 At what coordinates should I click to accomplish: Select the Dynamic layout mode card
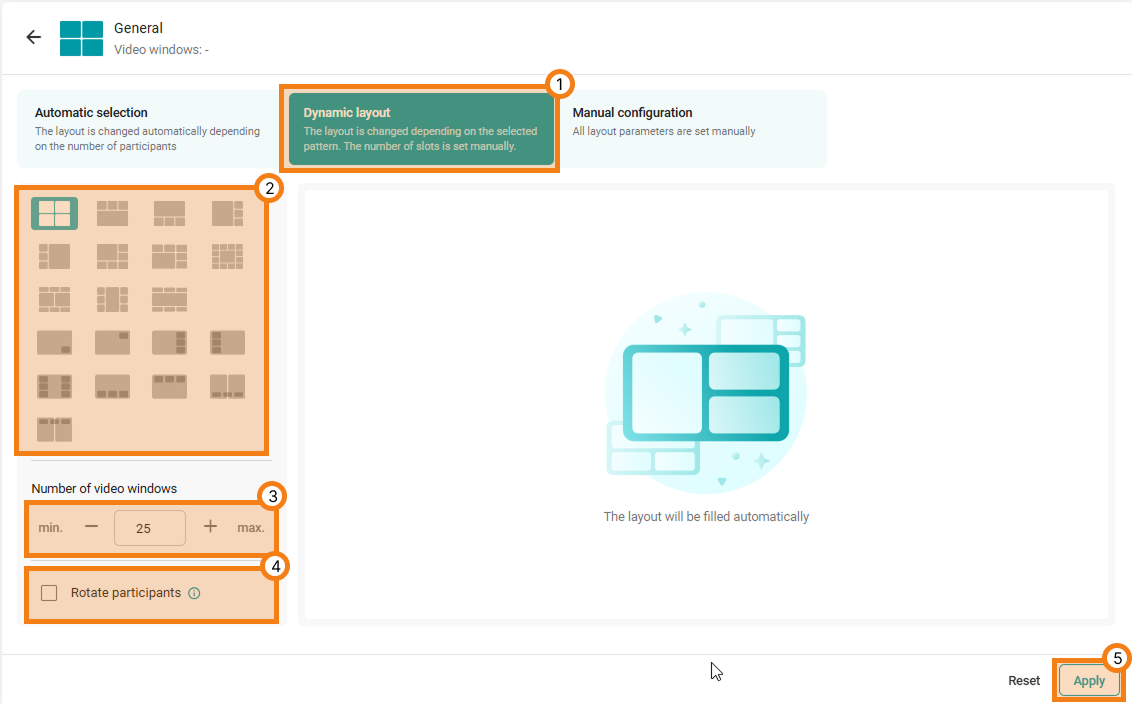pos(420,128)
